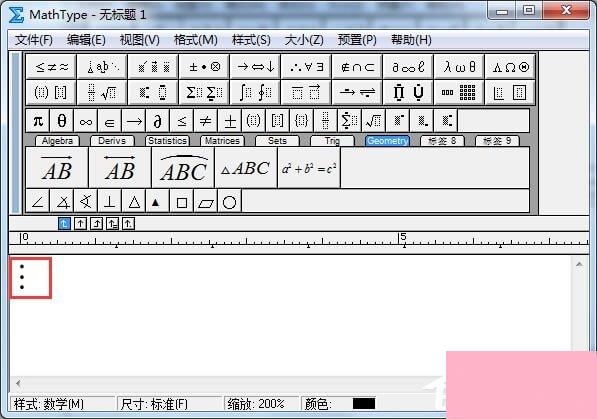Screen dimensions: 597x419
Task: Open the embellishments palette
Action: (153, 67)
